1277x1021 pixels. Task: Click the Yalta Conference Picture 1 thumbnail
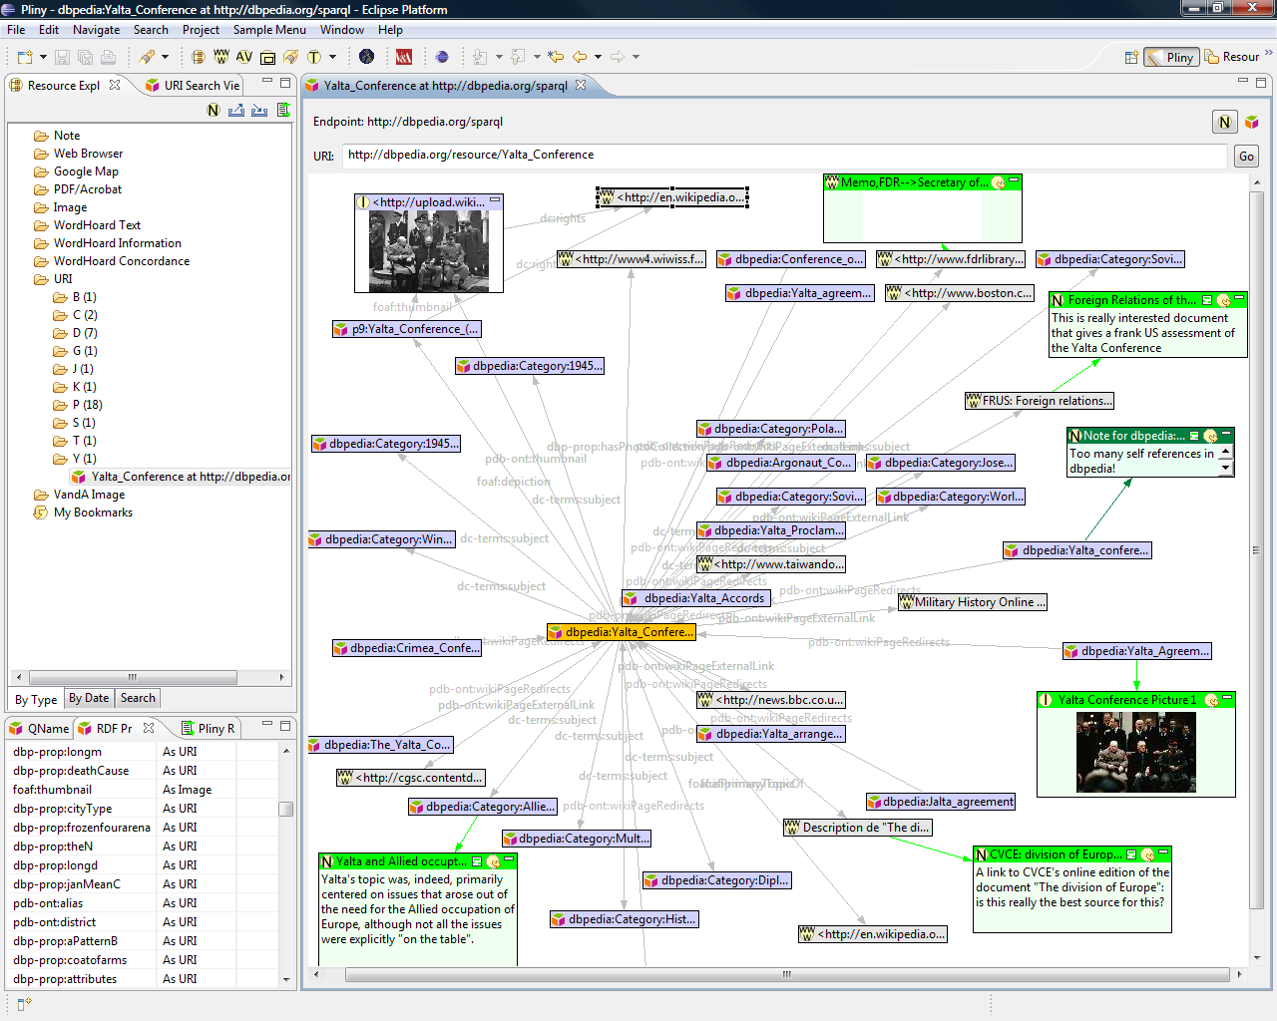tap(1135, 752)
